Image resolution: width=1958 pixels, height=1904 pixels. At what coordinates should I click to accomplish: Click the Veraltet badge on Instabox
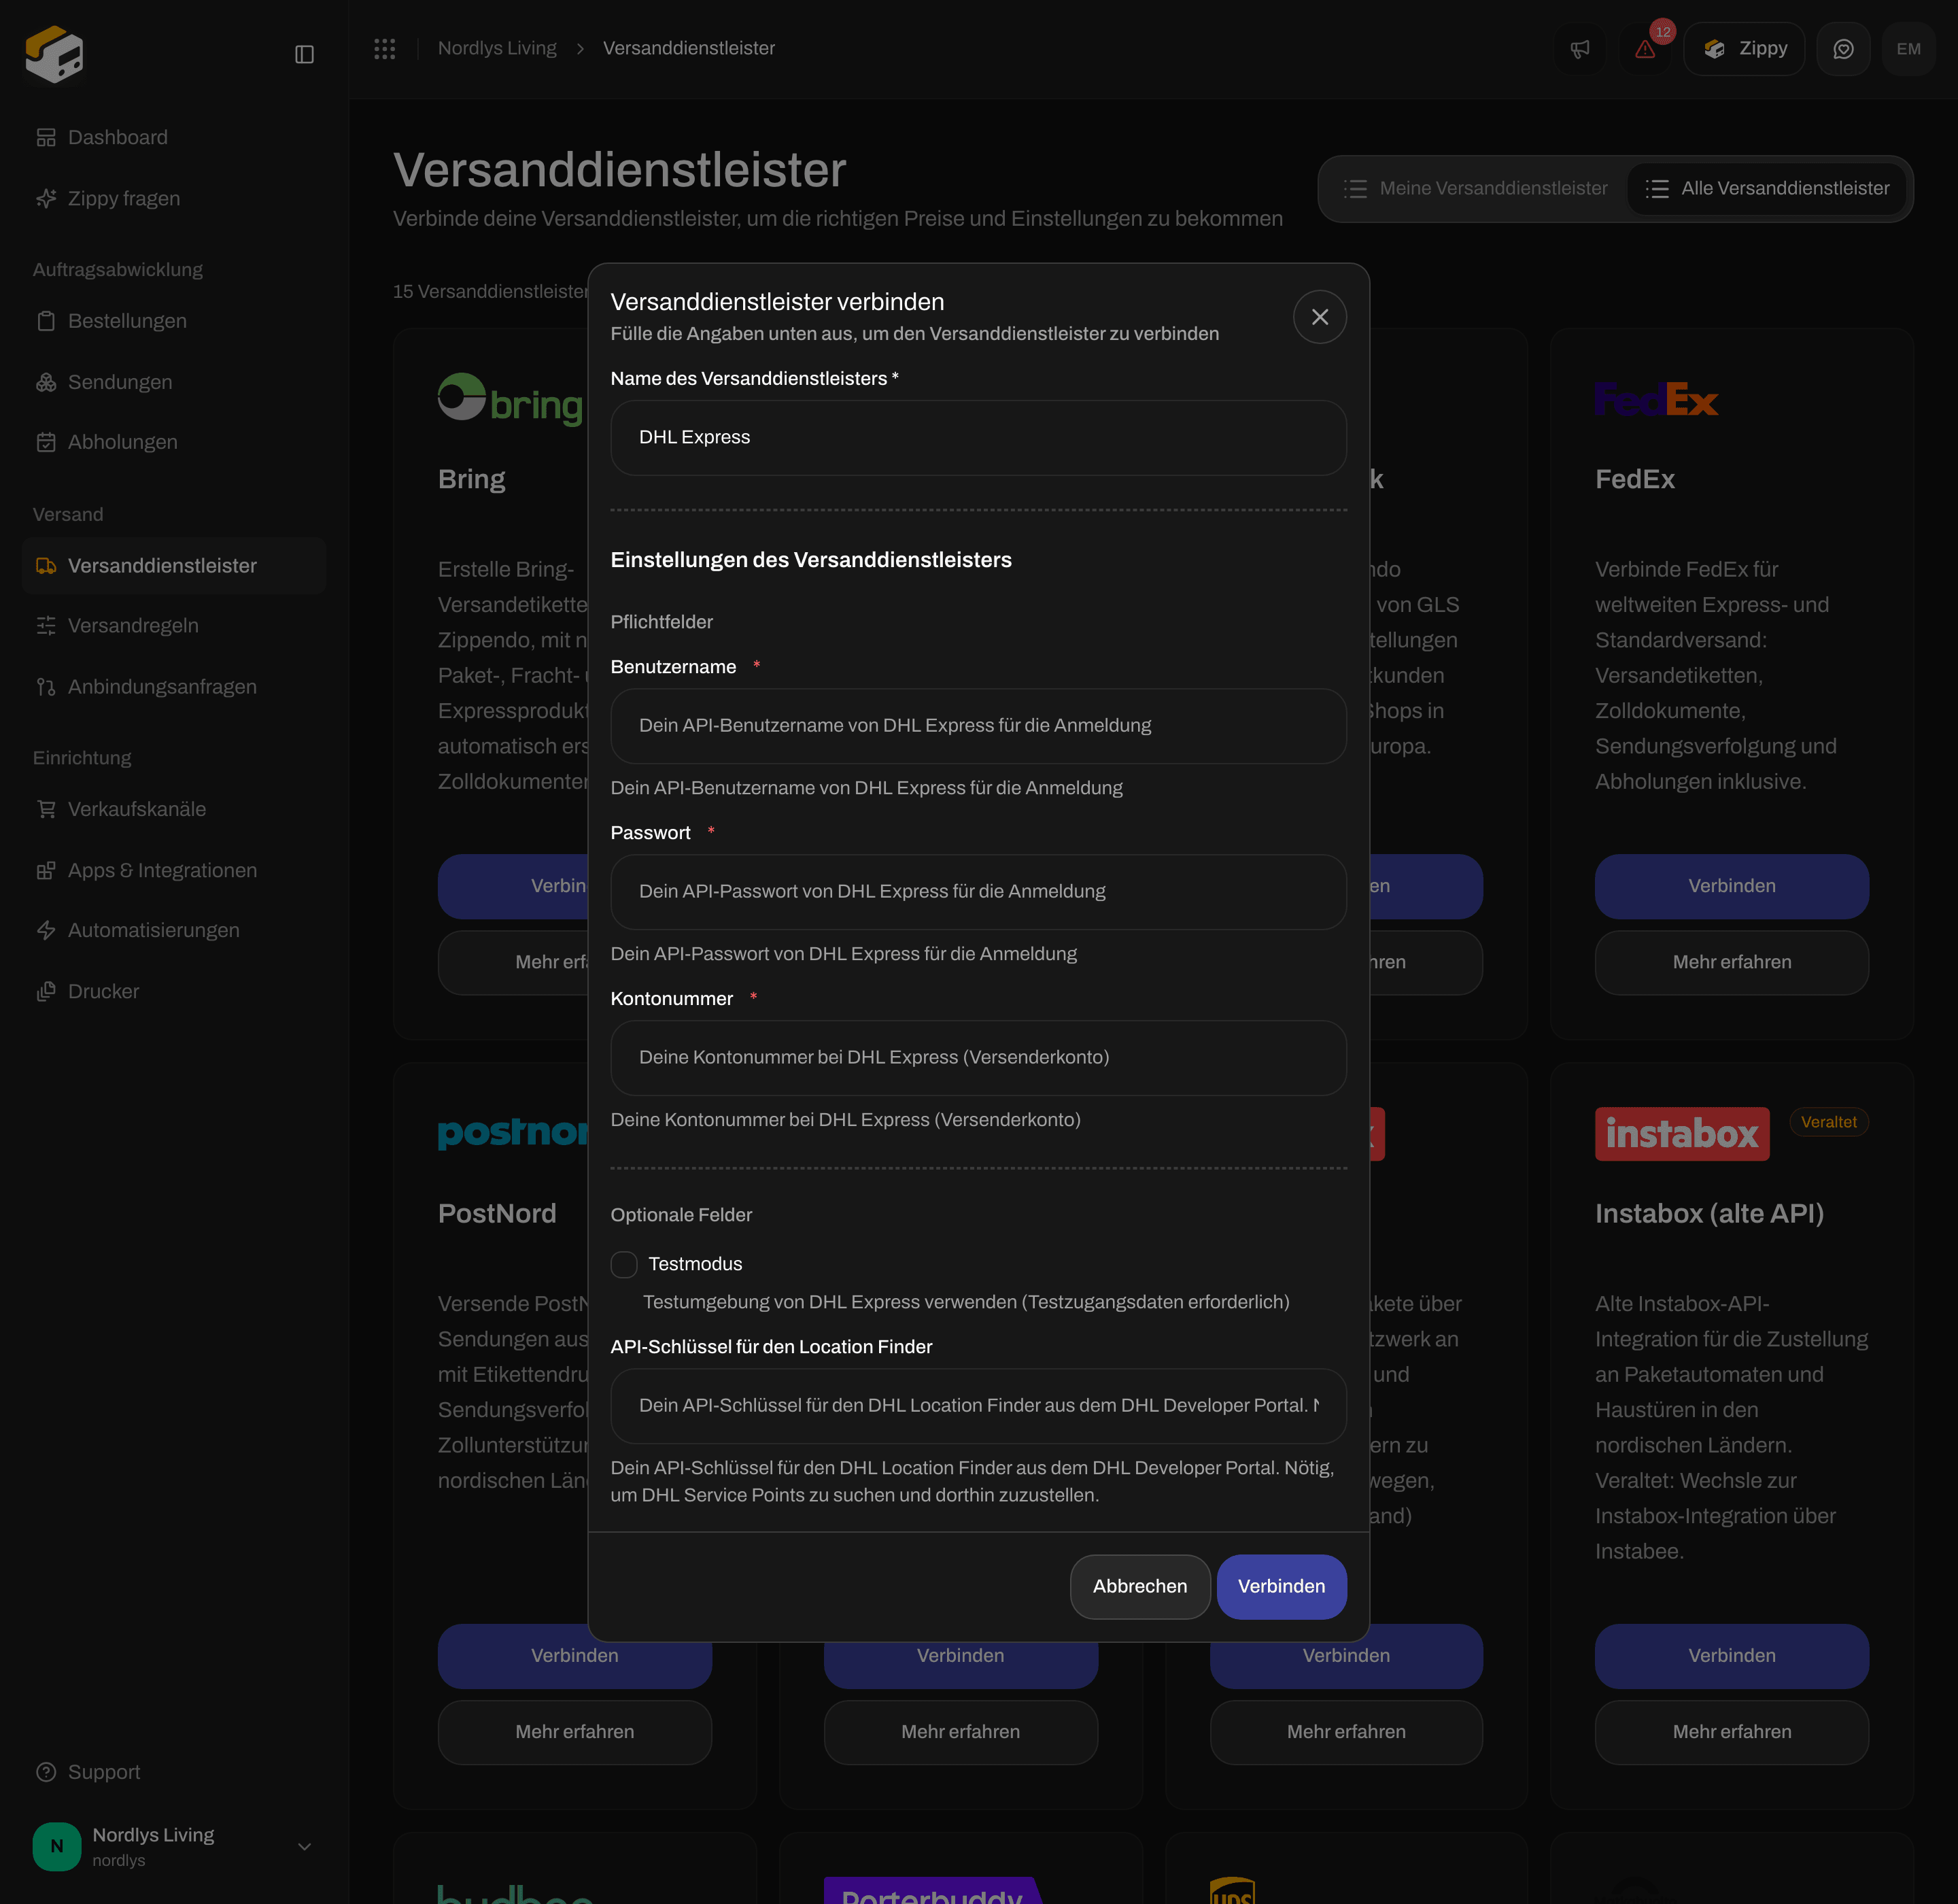(1828, 1122)
